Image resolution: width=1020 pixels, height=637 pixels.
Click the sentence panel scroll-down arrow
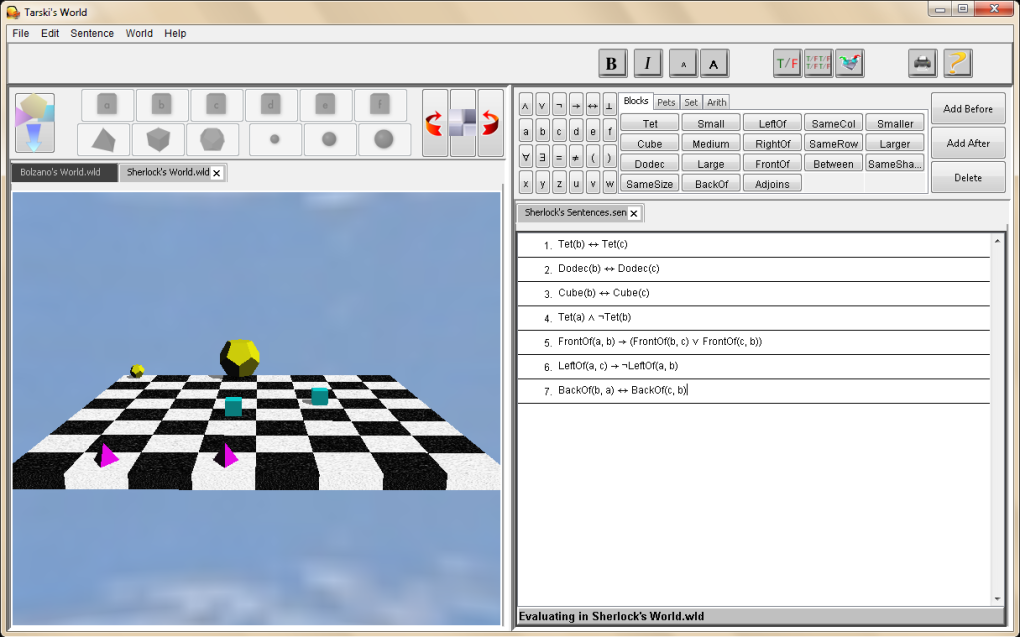point(997,599)
